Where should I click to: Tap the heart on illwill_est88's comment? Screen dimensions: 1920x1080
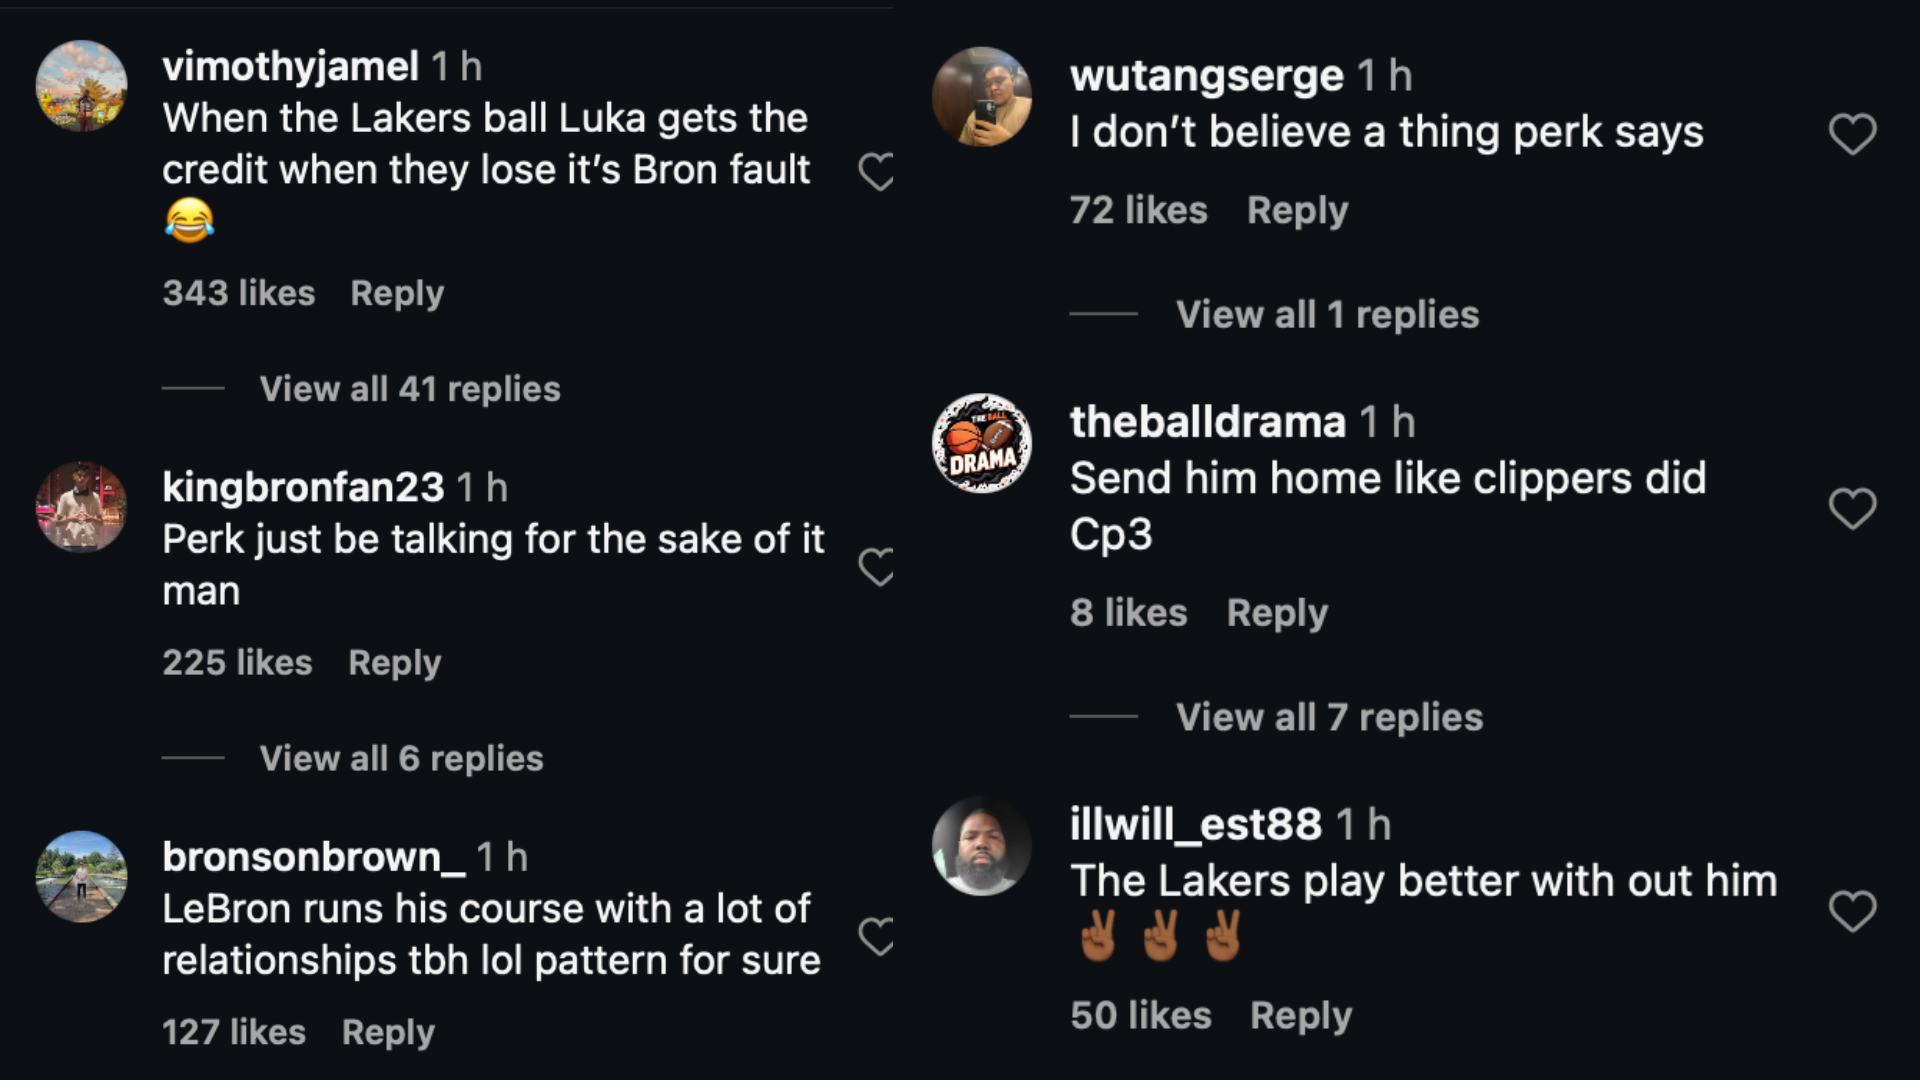coord(1852,911)
